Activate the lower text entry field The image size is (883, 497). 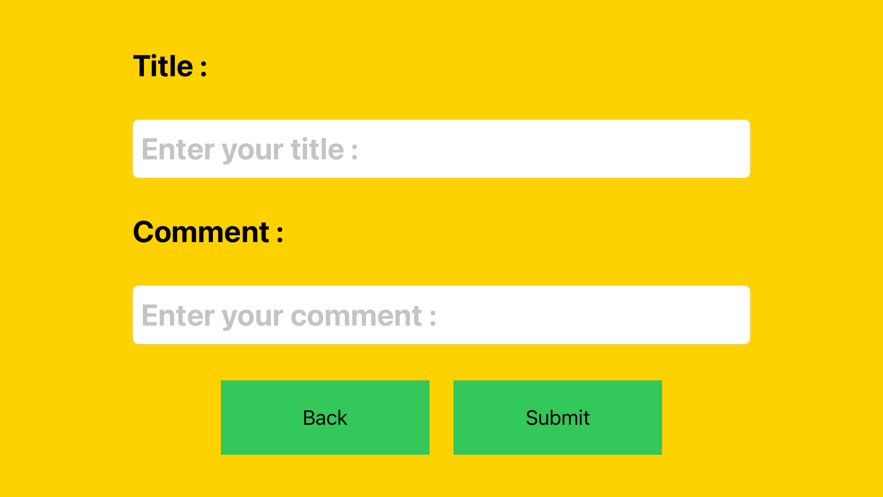(442, 315)
